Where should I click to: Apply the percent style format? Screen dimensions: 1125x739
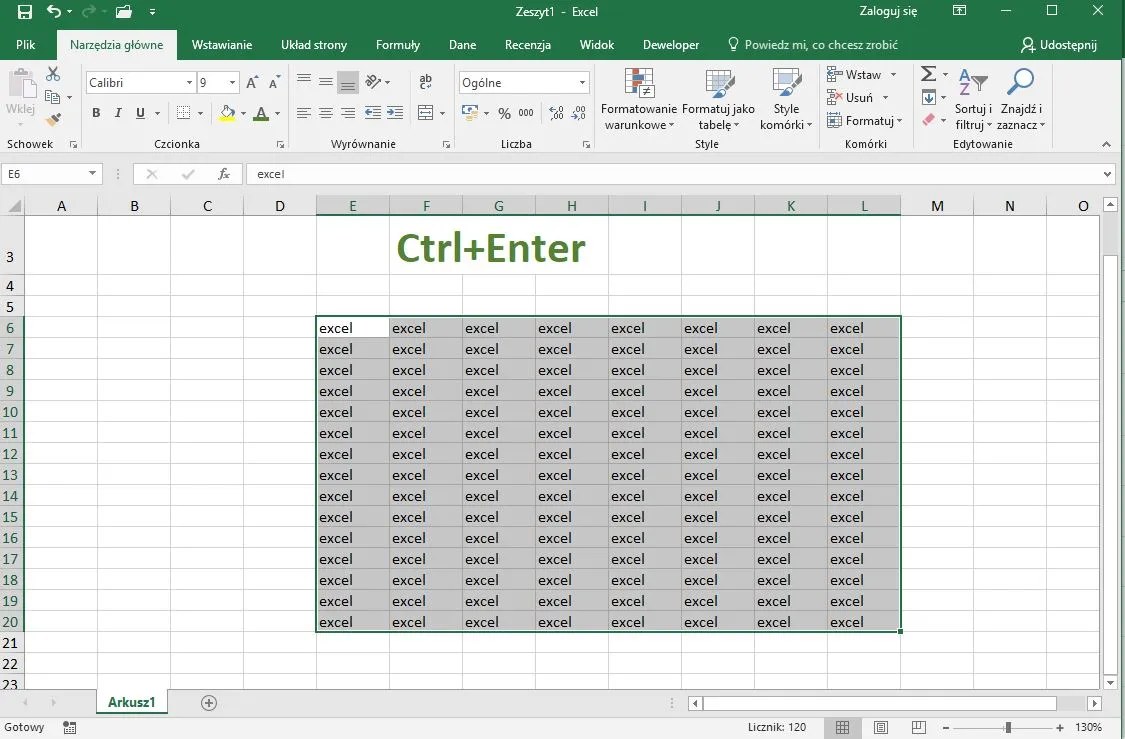[x=504, y=113]
